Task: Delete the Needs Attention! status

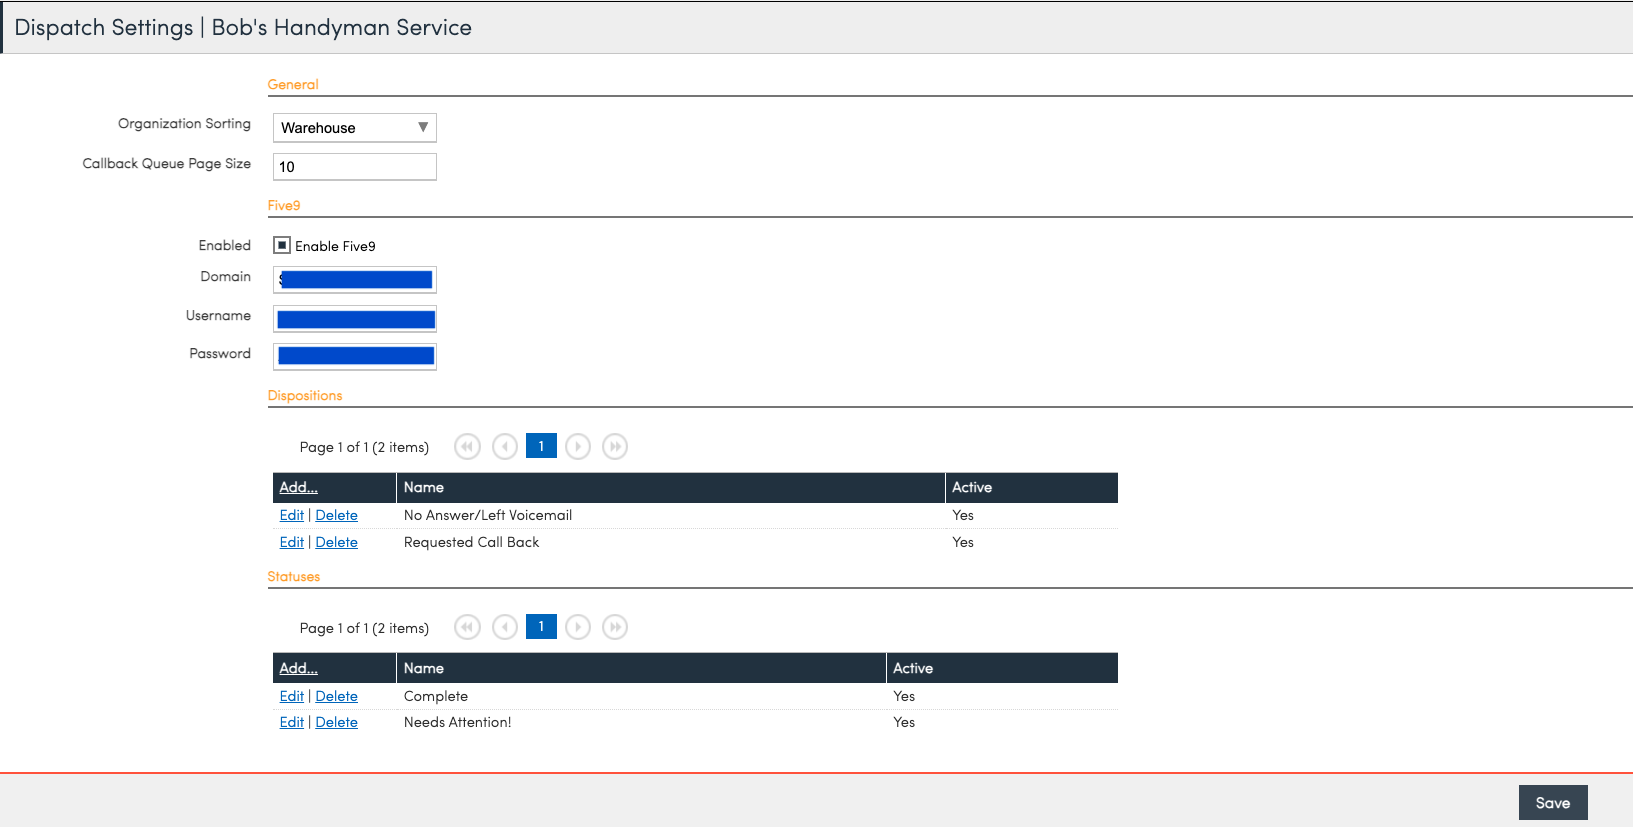Action: (x=336, y=722)
